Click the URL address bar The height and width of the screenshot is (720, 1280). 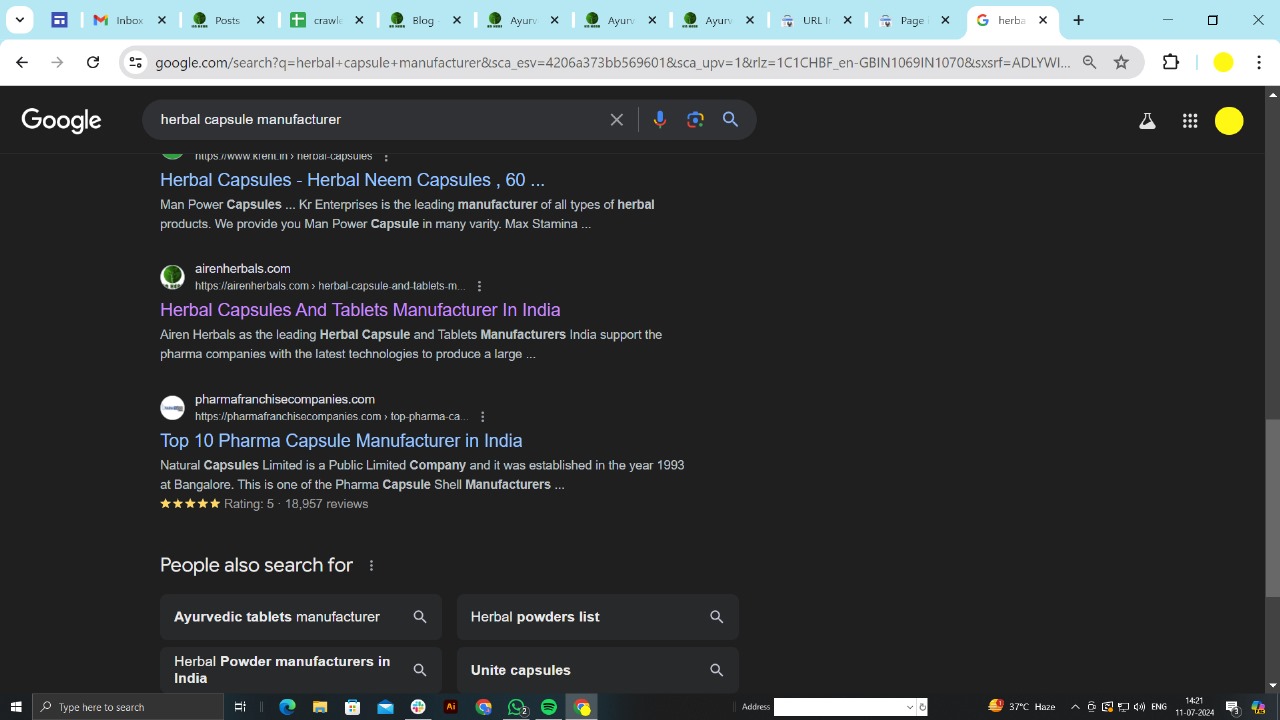pos(612,62)
